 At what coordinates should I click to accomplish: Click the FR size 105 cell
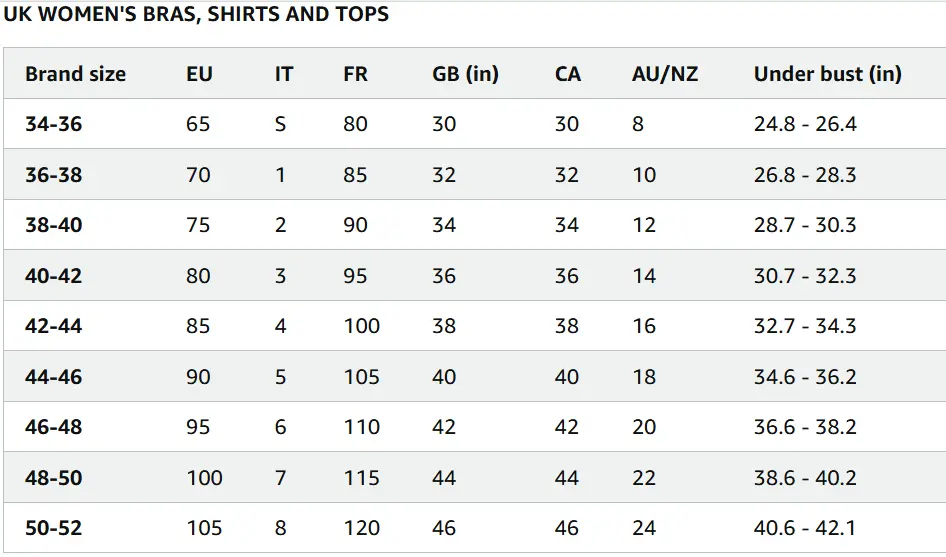click(x=361, y=377)
